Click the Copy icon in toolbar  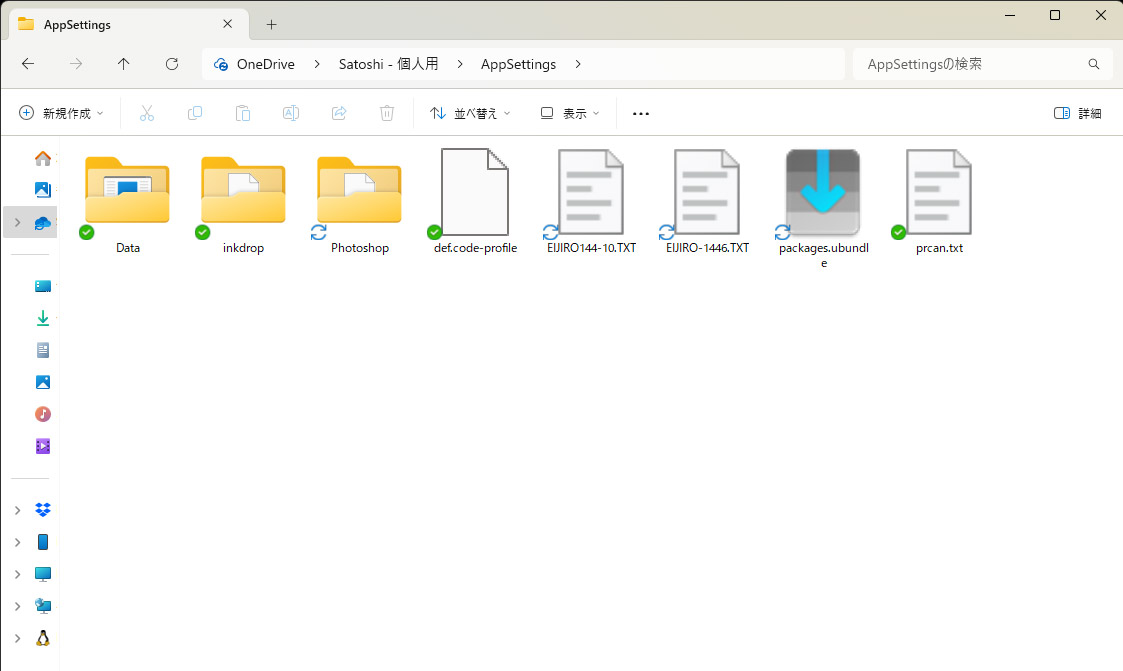coord(195,113)
